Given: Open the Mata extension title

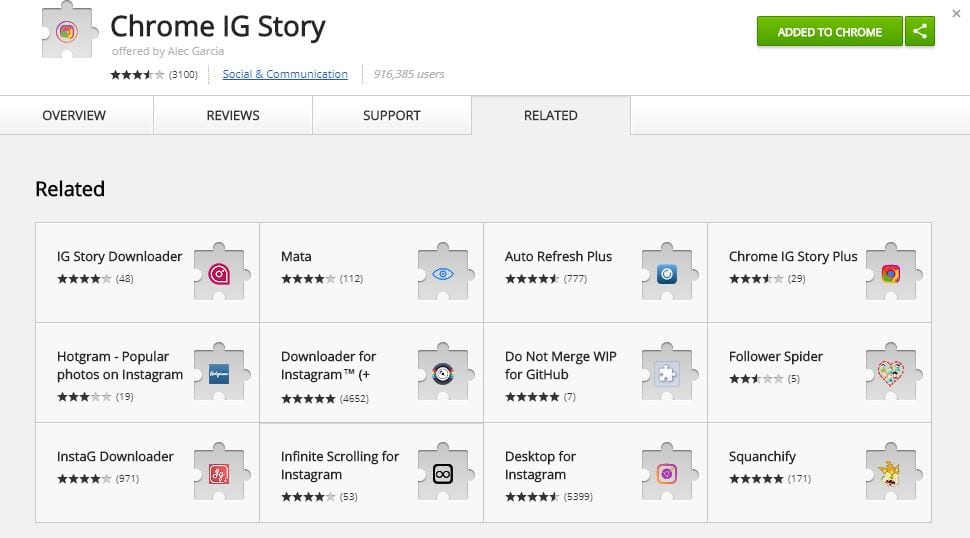Looking at the screenshot, I should point(296,256).
